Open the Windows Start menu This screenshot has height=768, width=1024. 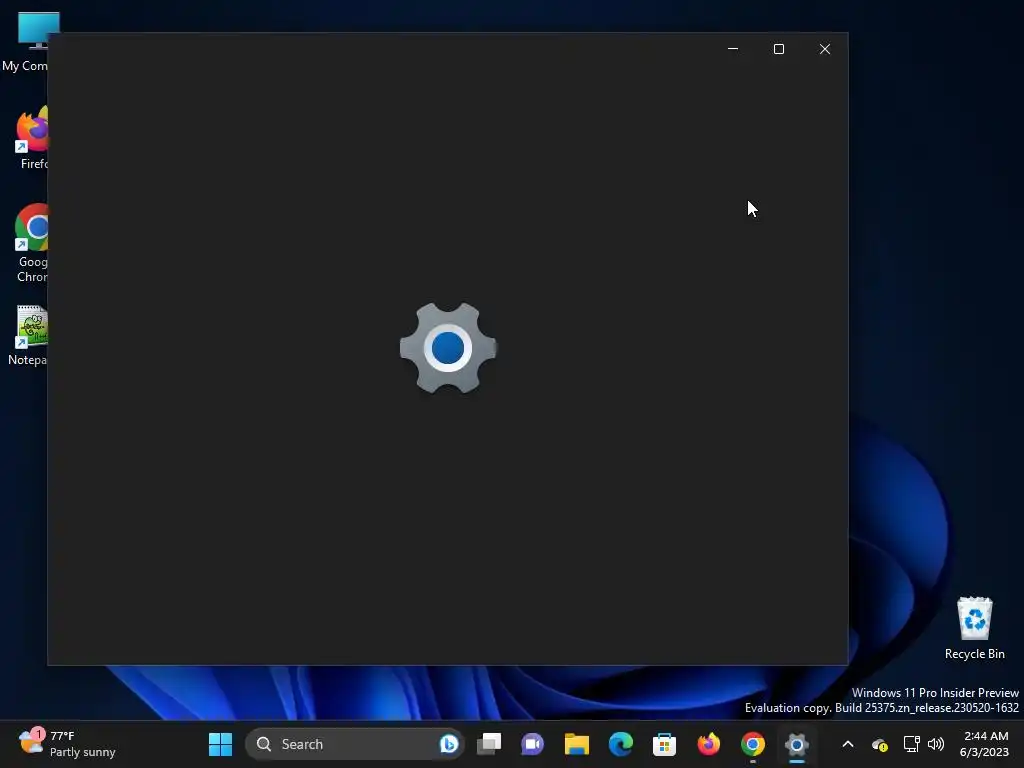220,744
